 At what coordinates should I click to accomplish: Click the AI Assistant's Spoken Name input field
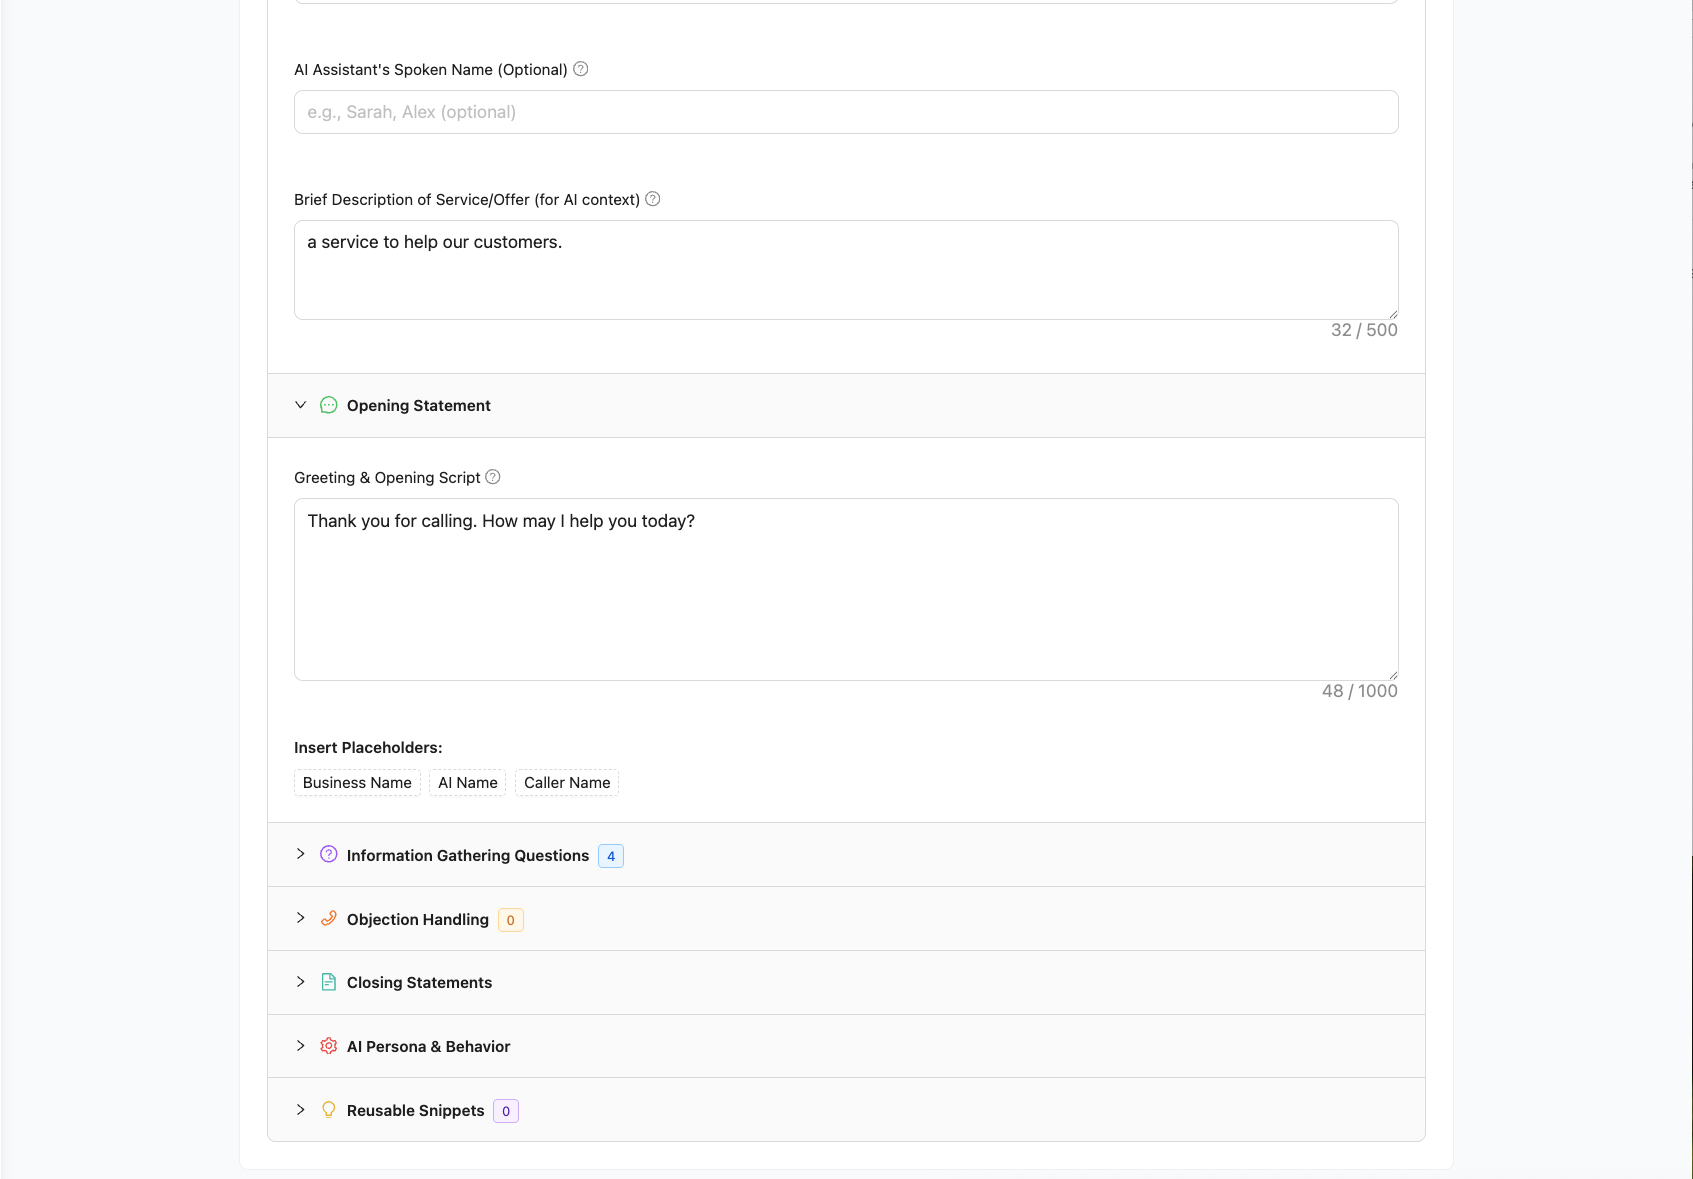(x=845, y=112)
